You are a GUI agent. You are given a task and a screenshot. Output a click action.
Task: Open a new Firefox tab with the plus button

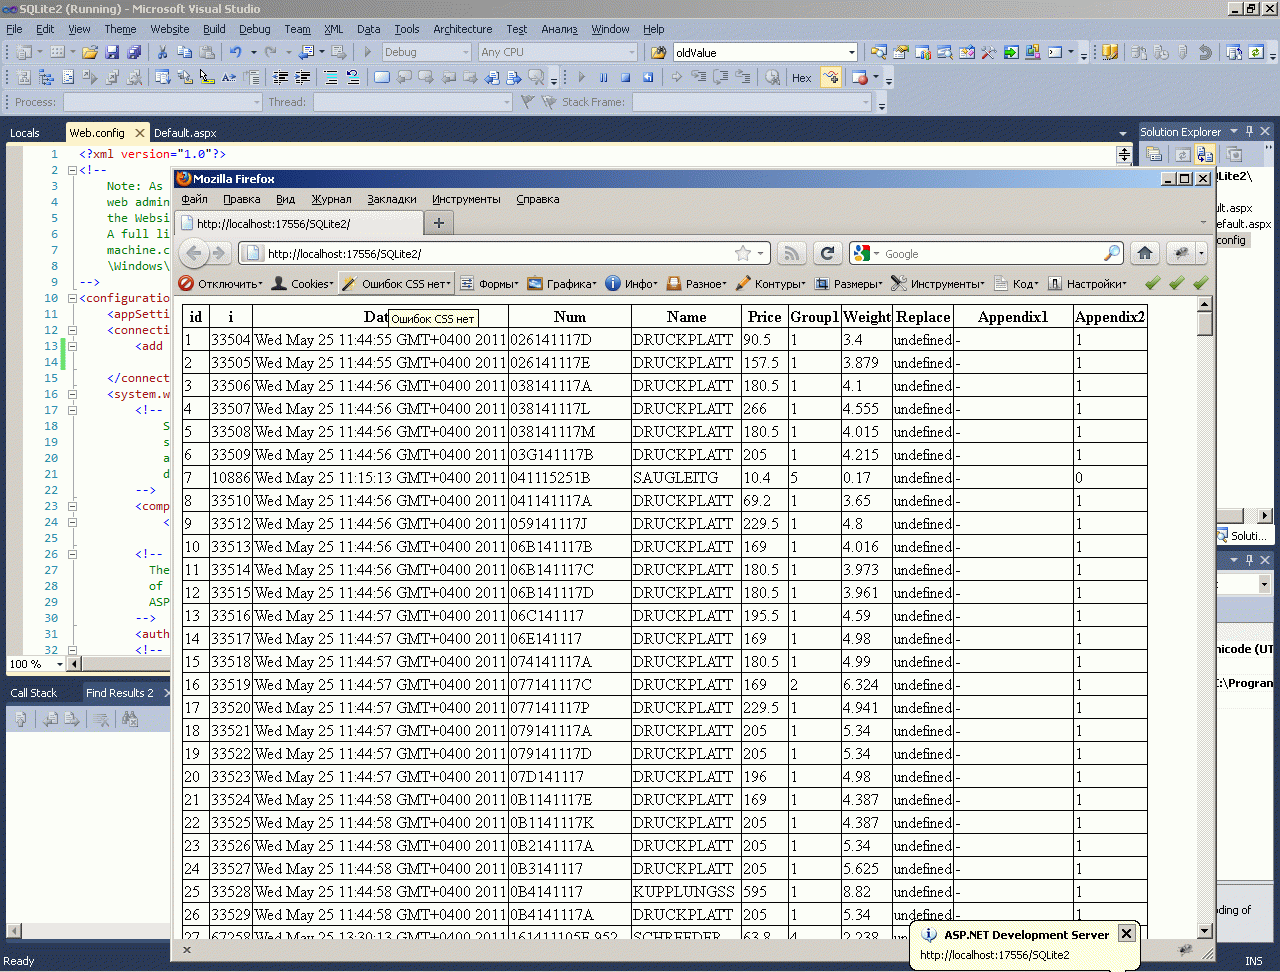point(438,223)
